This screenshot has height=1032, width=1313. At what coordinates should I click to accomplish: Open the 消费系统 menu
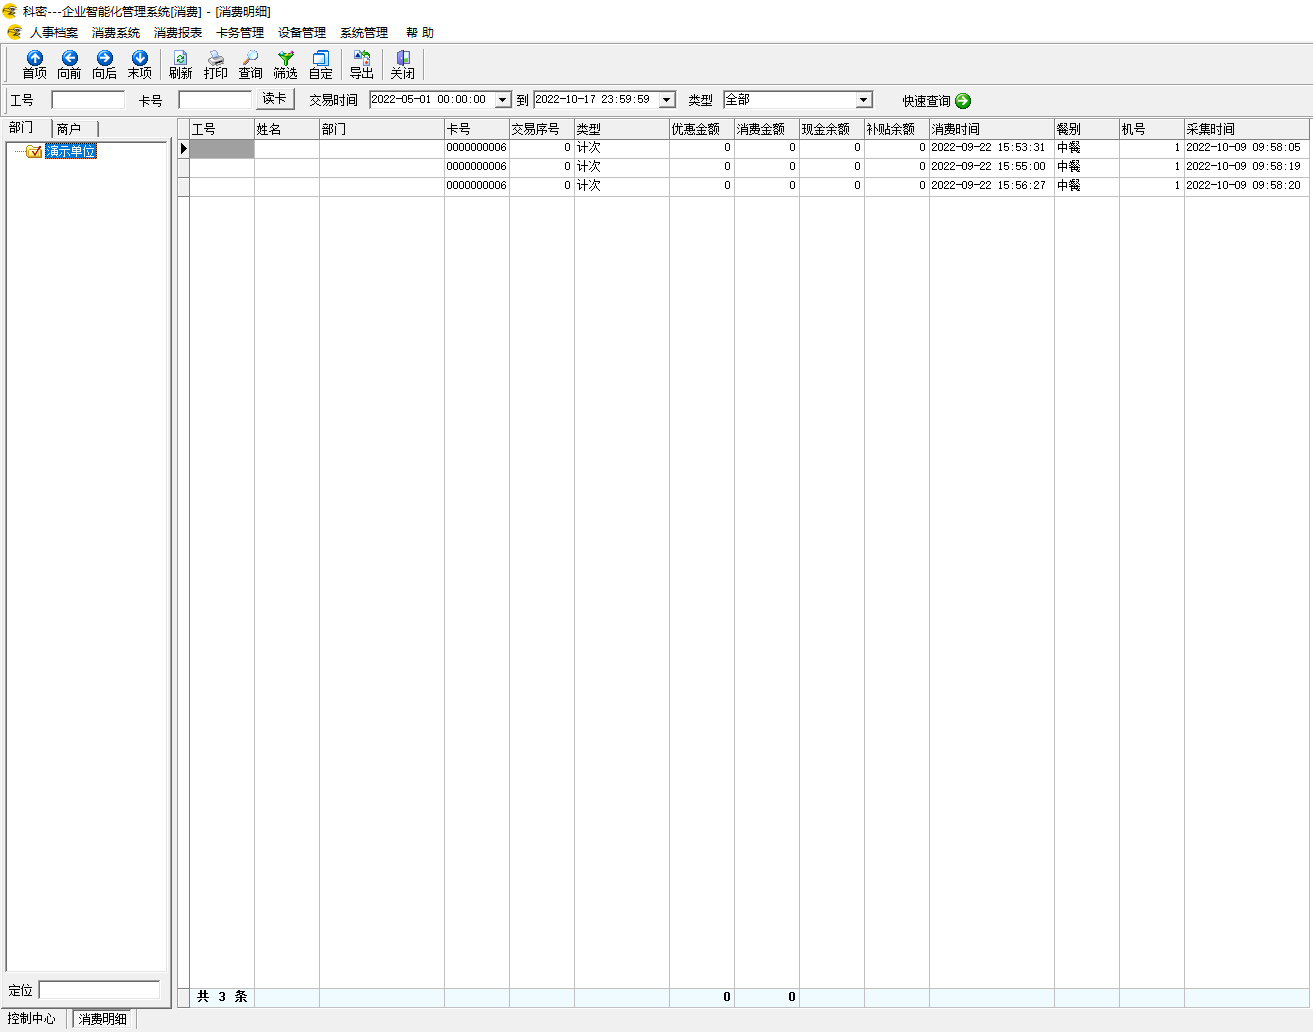click(116, 33)
